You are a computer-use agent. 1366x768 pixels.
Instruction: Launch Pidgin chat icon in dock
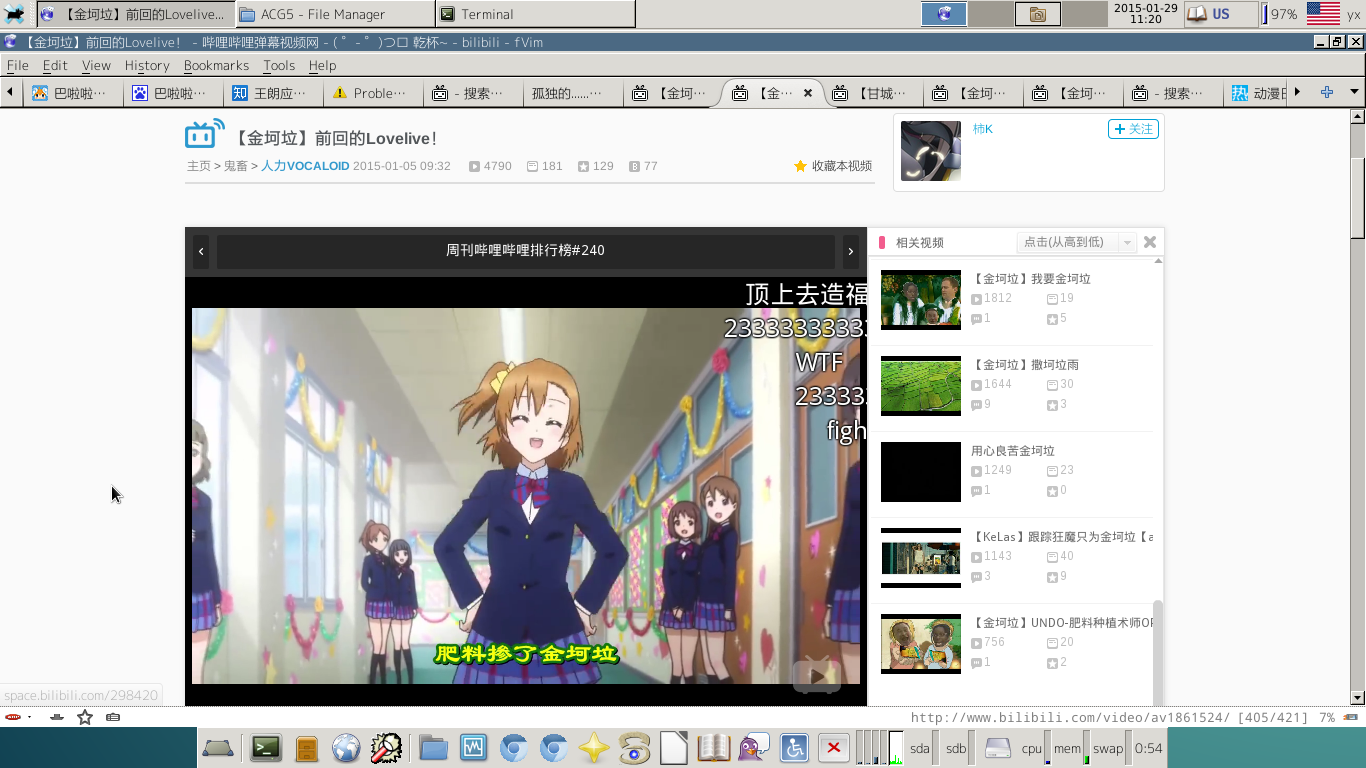coord(754,748)
